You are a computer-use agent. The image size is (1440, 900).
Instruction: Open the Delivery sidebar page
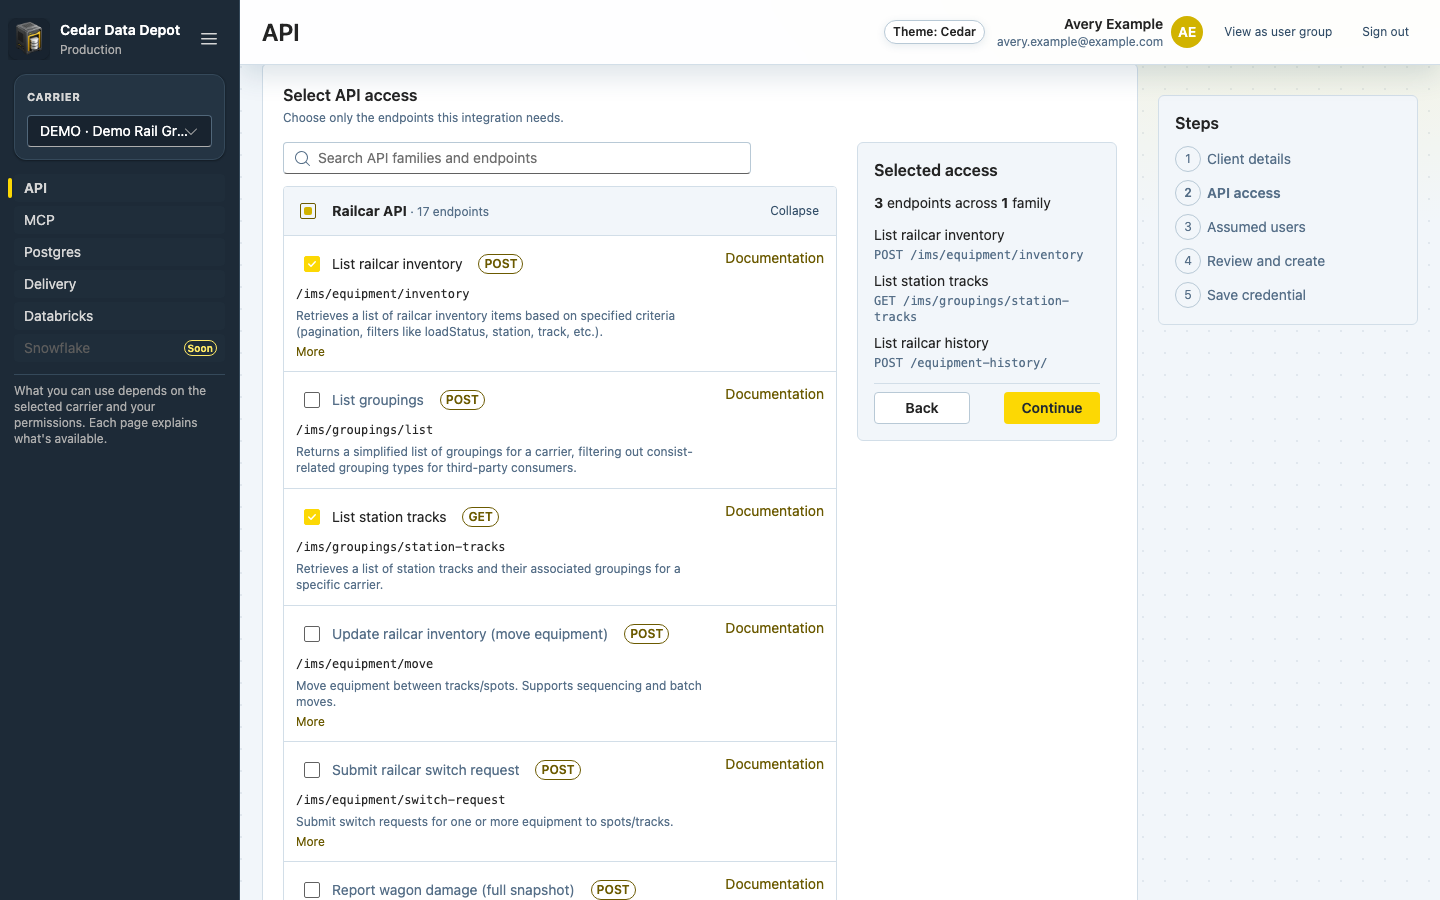120,284
